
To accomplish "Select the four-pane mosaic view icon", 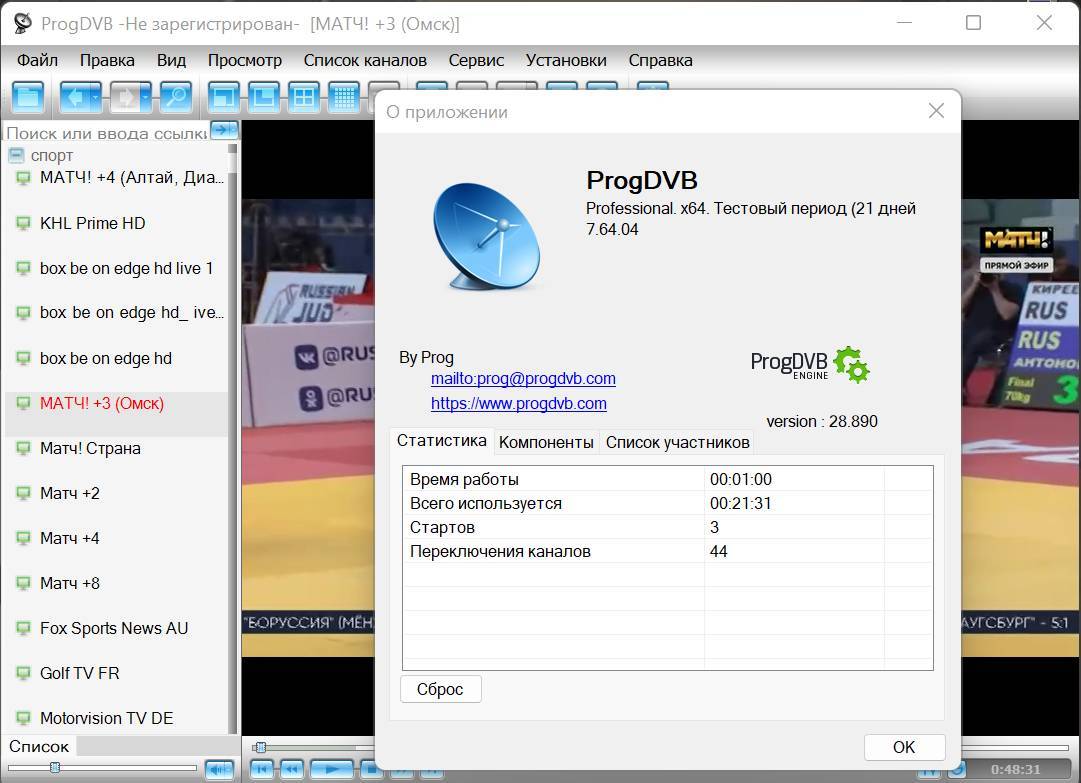I will [303, 97].
